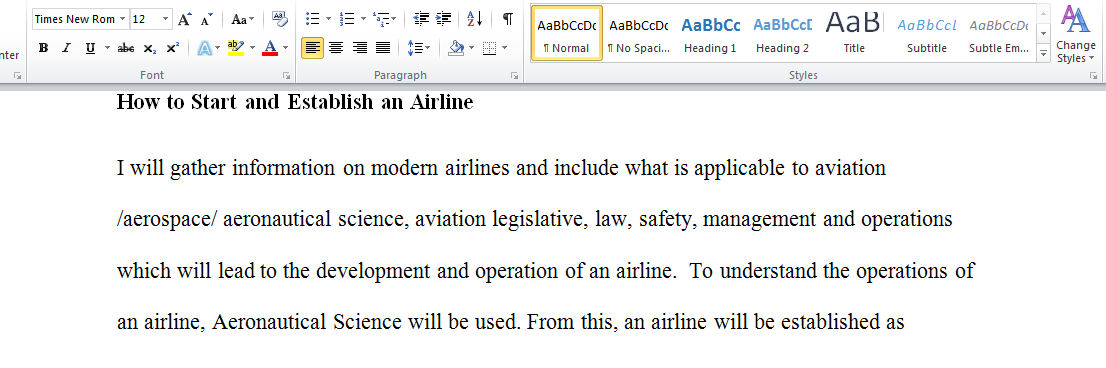Center the paragraph text

click(336, 49)
